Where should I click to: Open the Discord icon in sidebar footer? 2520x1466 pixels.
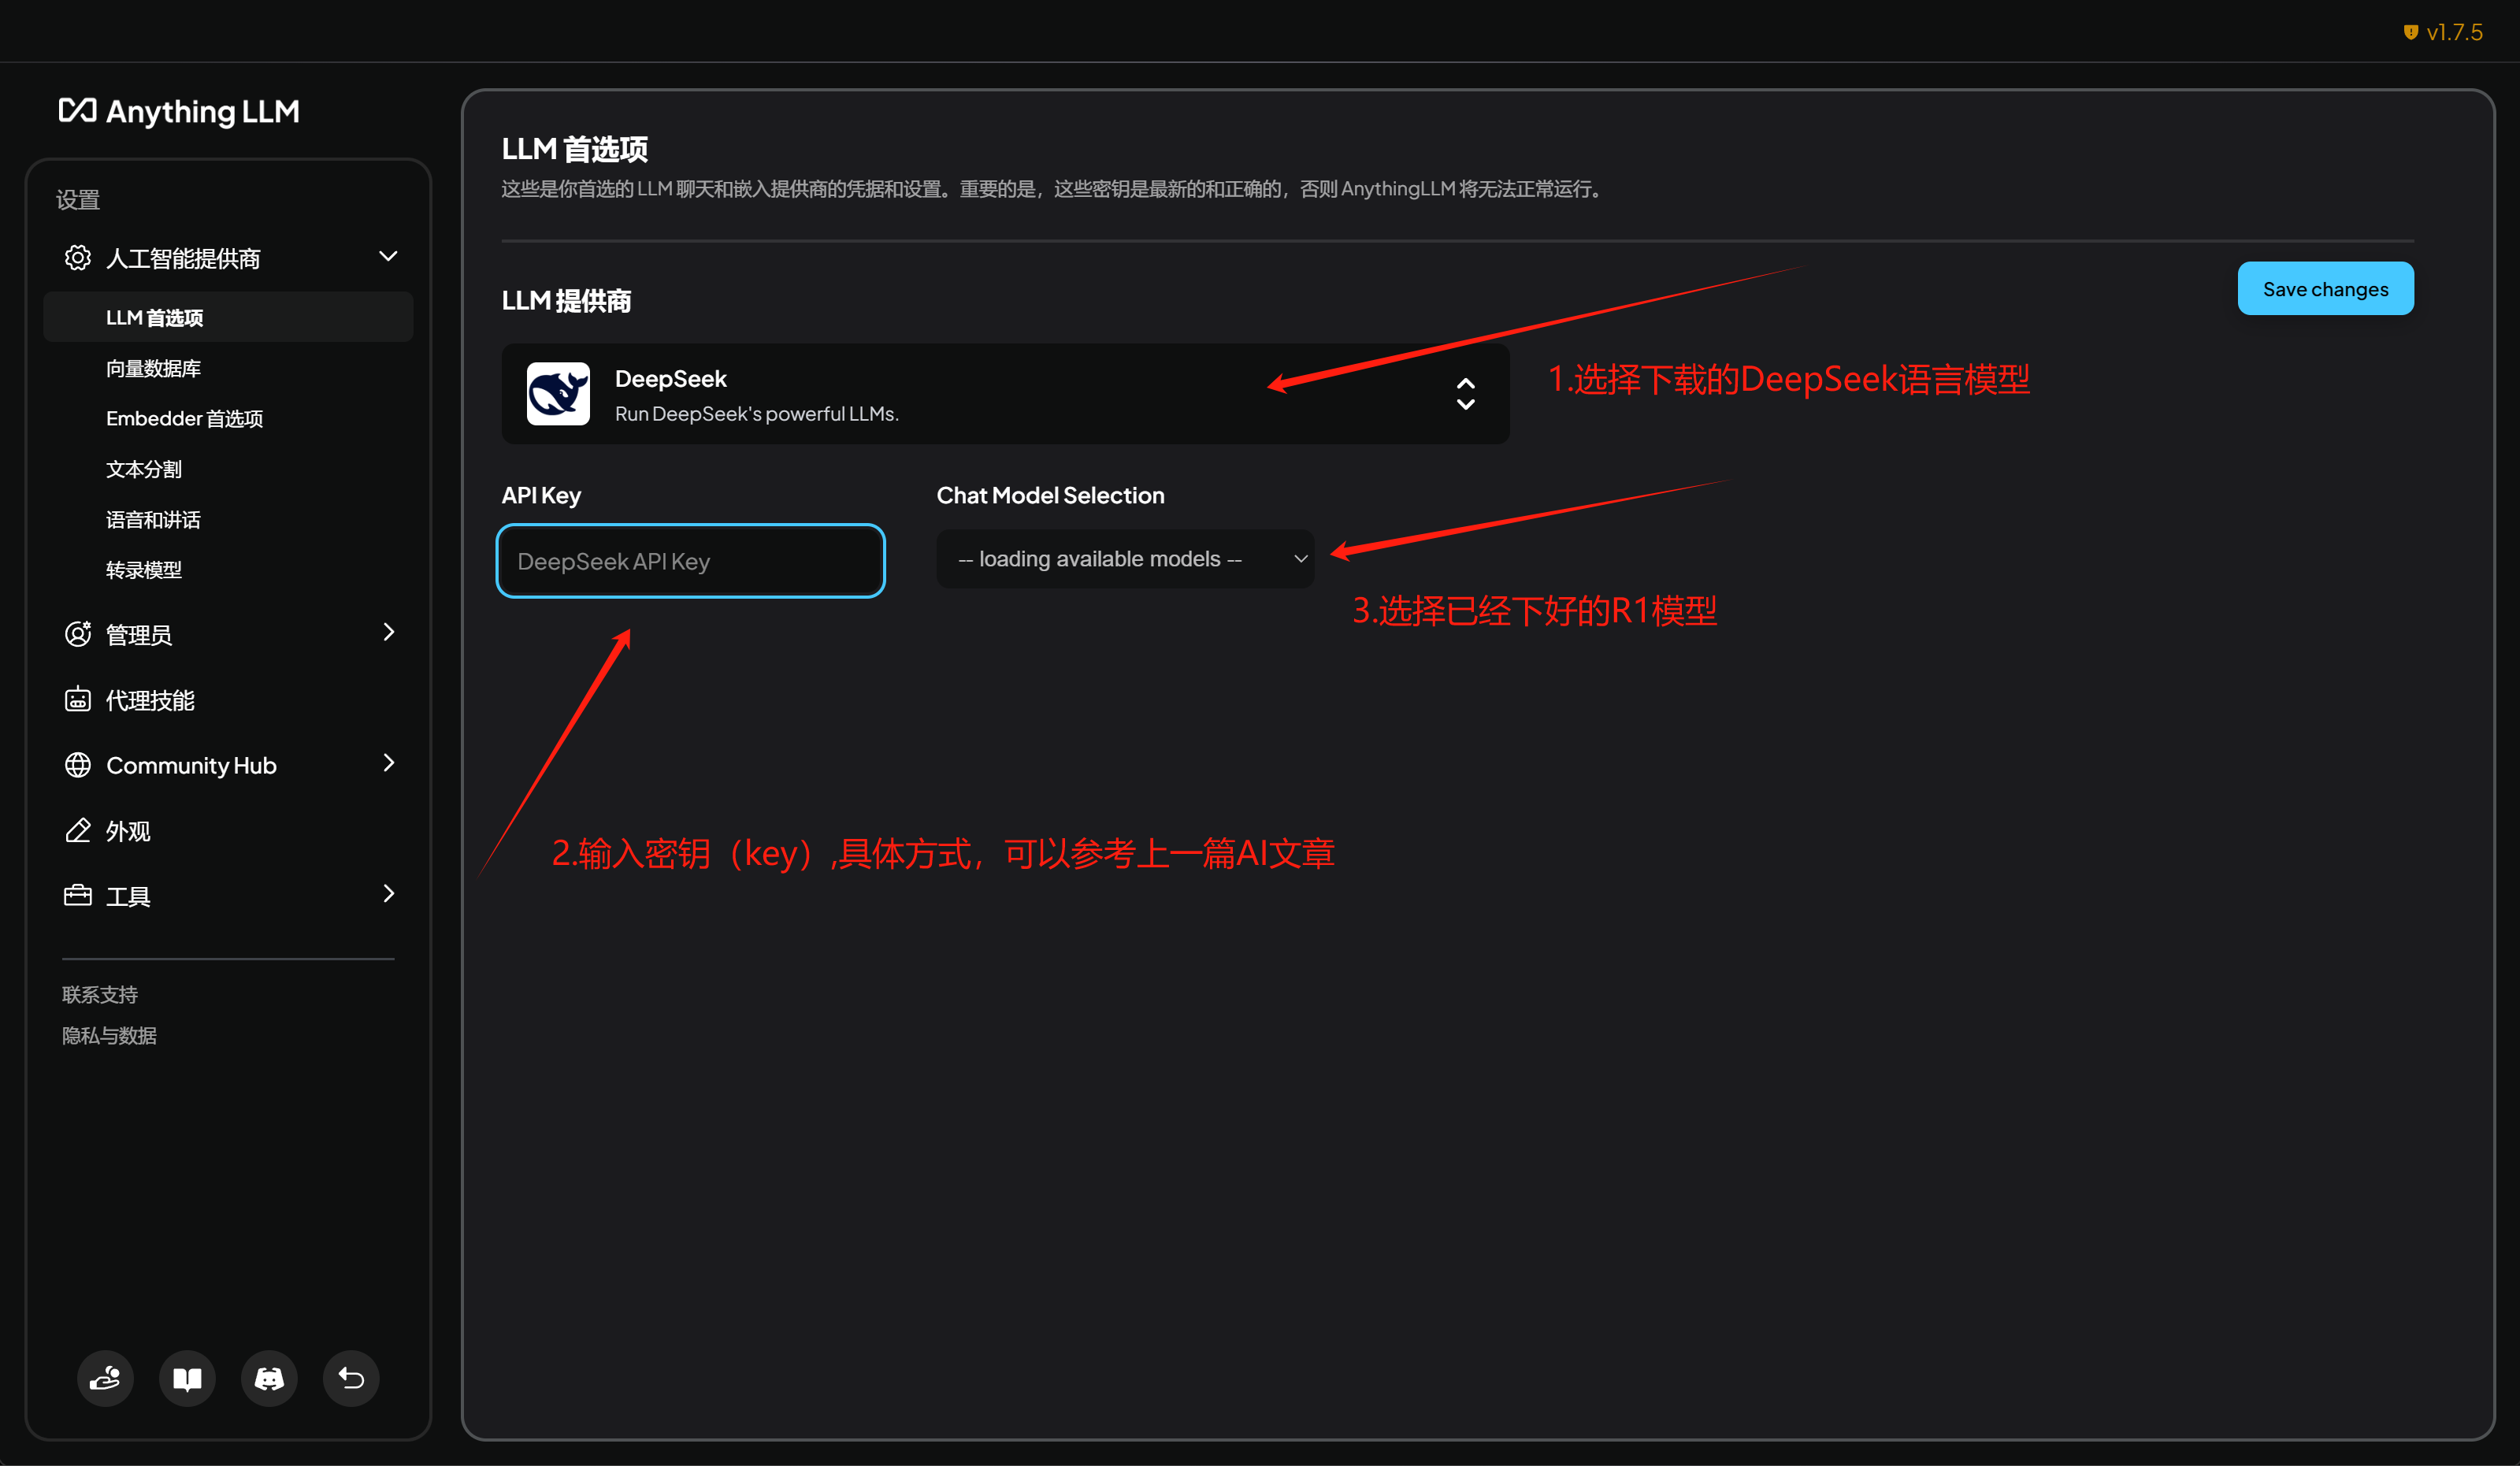click(269, 1378)
